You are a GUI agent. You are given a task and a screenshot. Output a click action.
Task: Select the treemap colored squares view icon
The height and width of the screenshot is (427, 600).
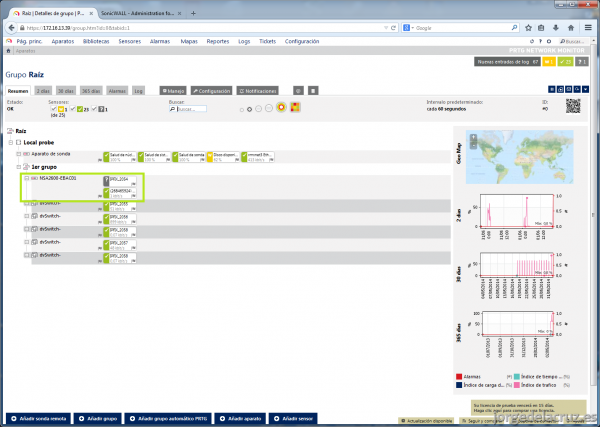(x=295, y=108)
